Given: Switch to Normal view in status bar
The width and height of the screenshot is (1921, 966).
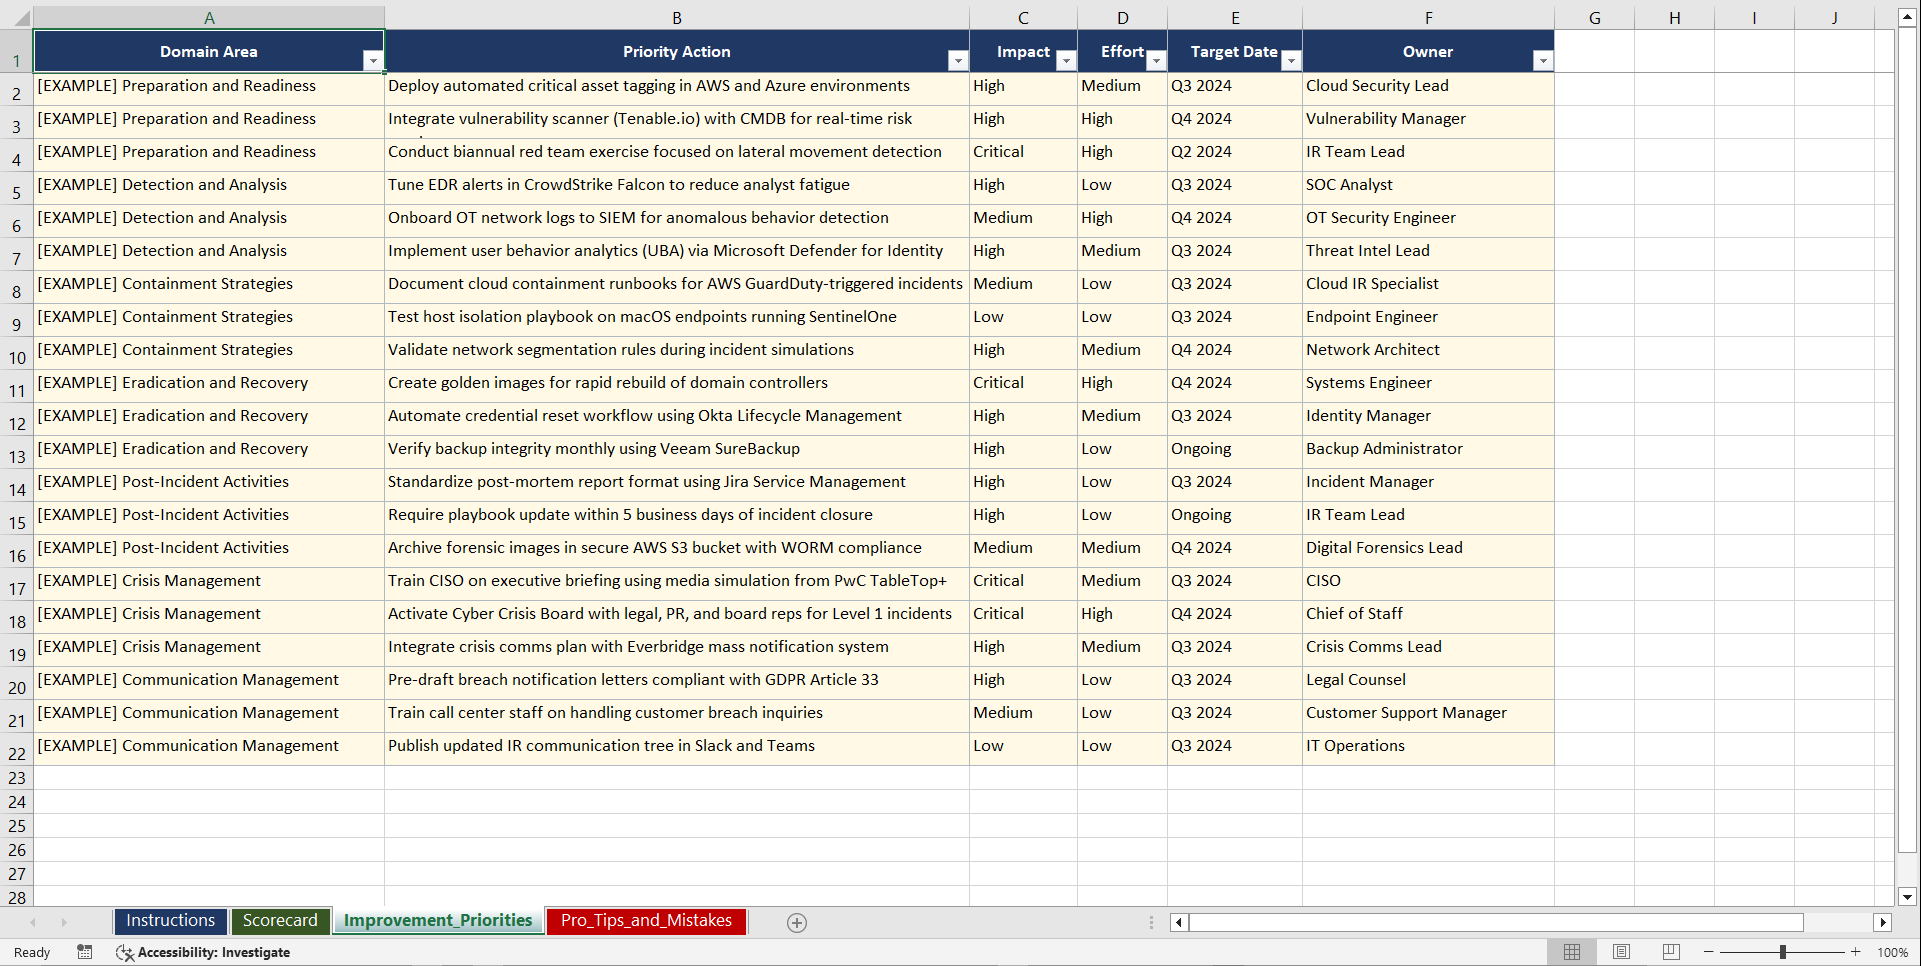Looking at the screenshot, I should pyautogui.click(x=1571, y=952).
